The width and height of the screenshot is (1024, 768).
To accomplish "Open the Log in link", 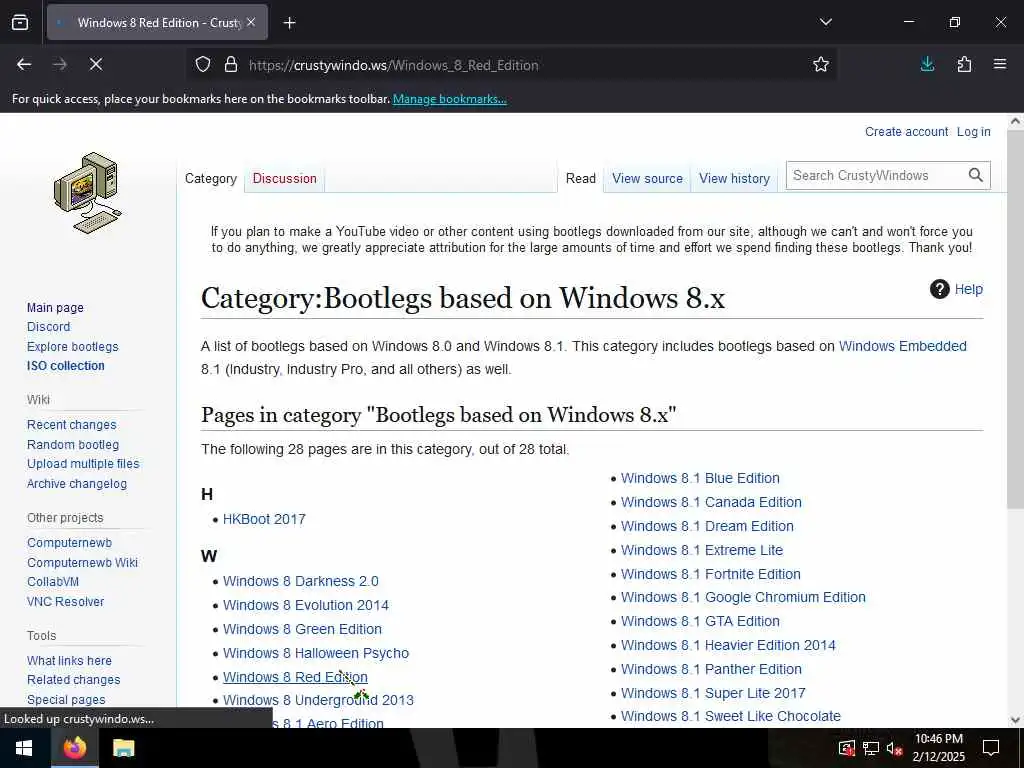I will (x=973, y=132).
